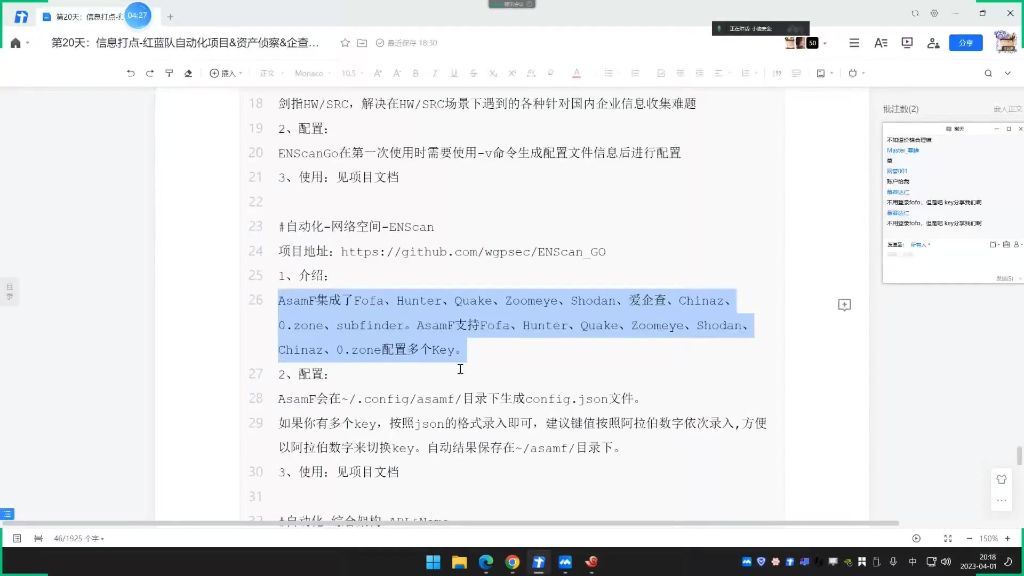The image size is (1024, 576).
Task: Open the 插入 insert menu
Action: [225, 73]
